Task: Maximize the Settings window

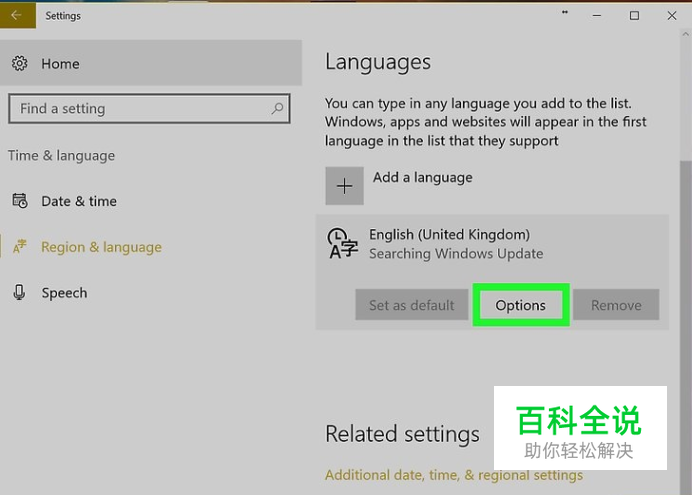Action: coord(634,16)
